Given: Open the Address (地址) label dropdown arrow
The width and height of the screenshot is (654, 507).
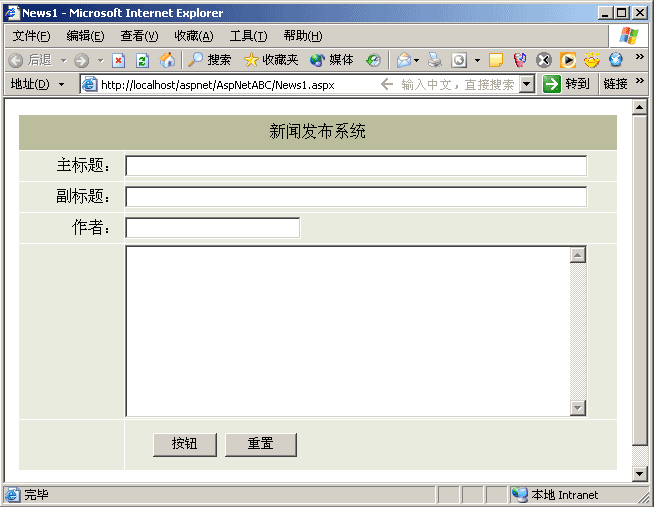Looking at the screenshot, I should click(62, 85).
